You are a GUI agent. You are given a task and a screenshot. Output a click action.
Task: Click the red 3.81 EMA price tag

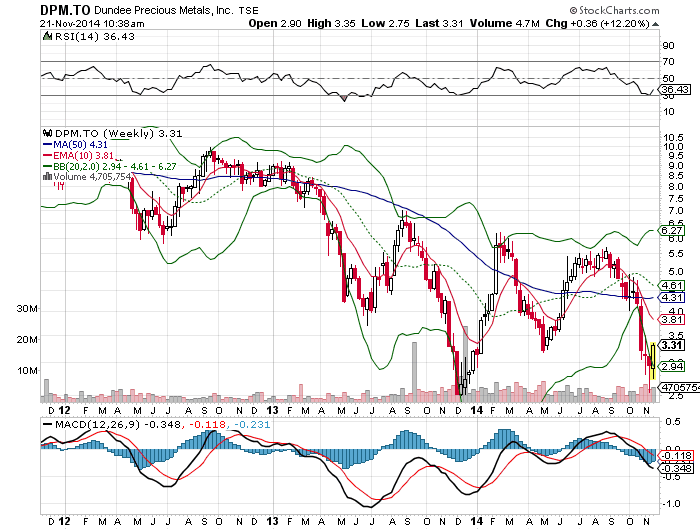pos(672,320)
